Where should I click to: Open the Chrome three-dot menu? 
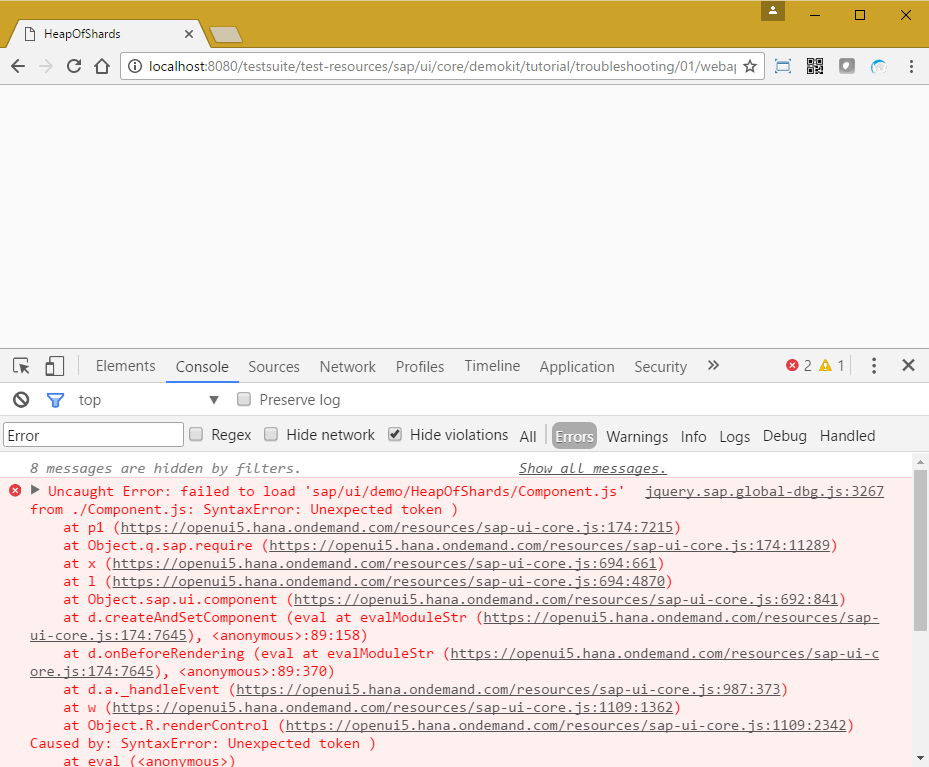click(911, 66)
